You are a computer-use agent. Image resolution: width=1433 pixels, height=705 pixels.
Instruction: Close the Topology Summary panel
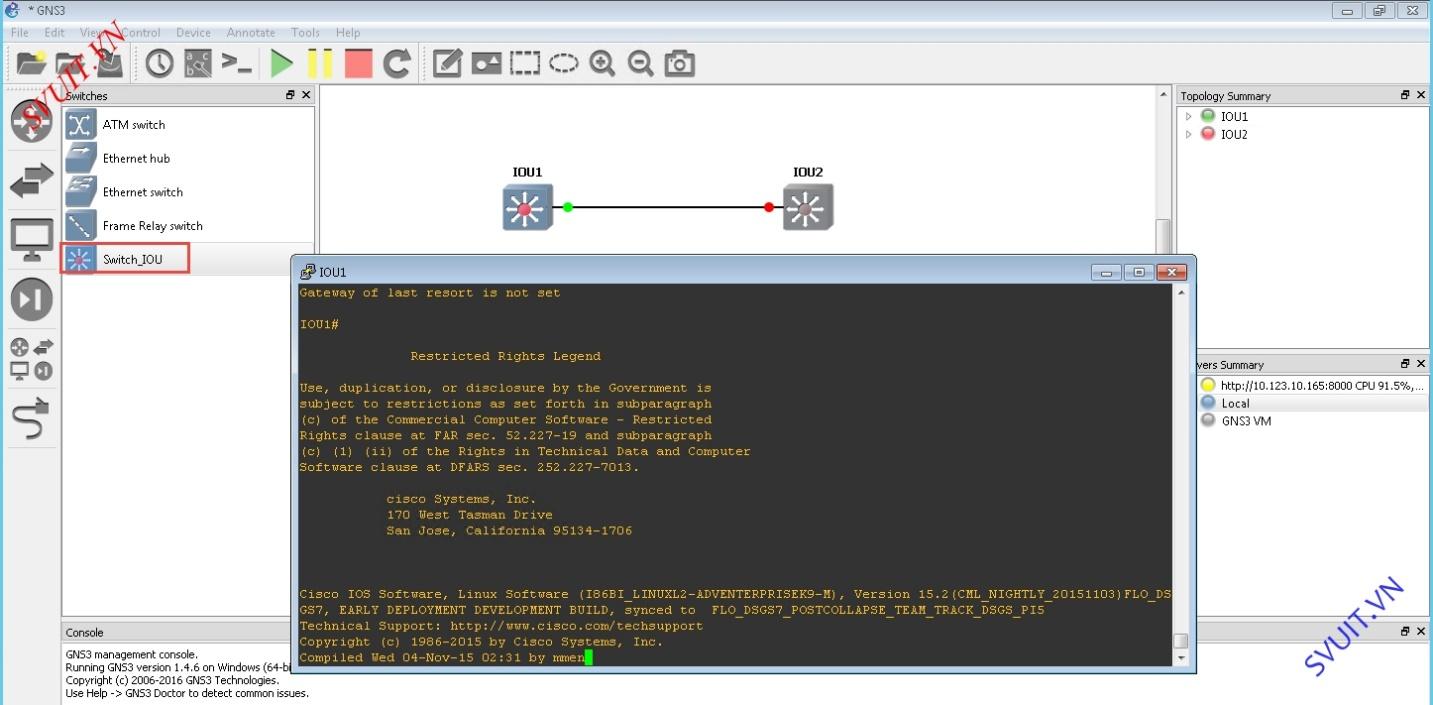point(1421,95)
